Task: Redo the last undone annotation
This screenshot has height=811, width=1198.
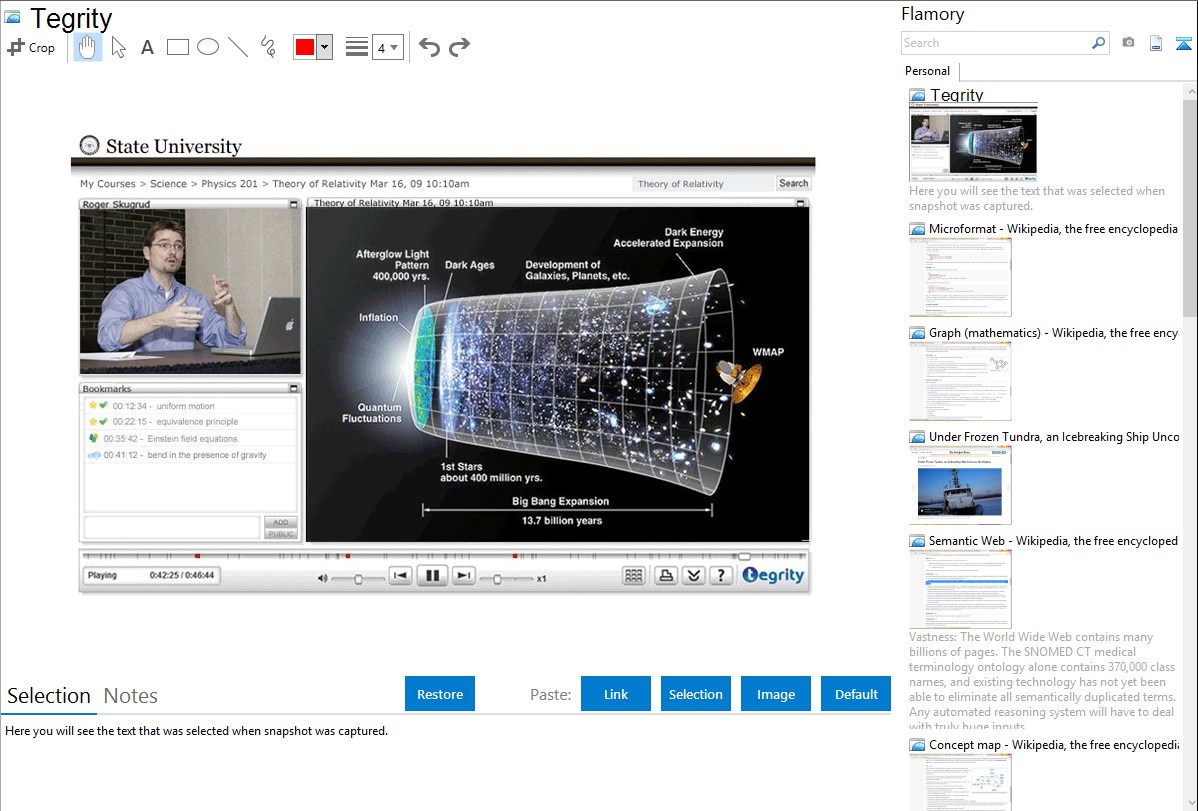Action: 459,47
